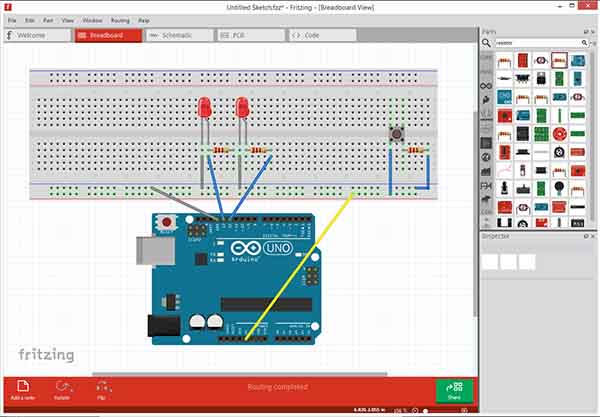
Task: Click the Arduino UNO logo on the board
Action: tap(261, 249)
